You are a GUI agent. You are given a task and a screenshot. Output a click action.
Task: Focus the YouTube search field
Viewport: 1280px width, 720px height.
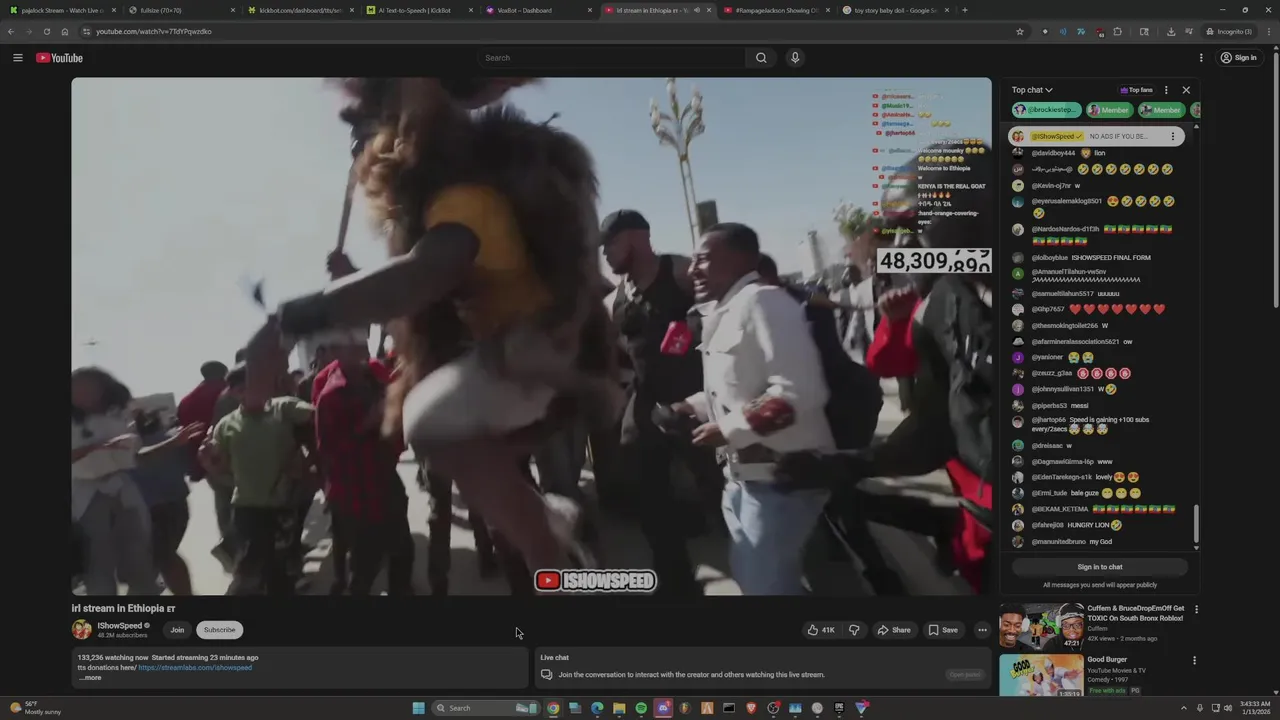(610, 58)
